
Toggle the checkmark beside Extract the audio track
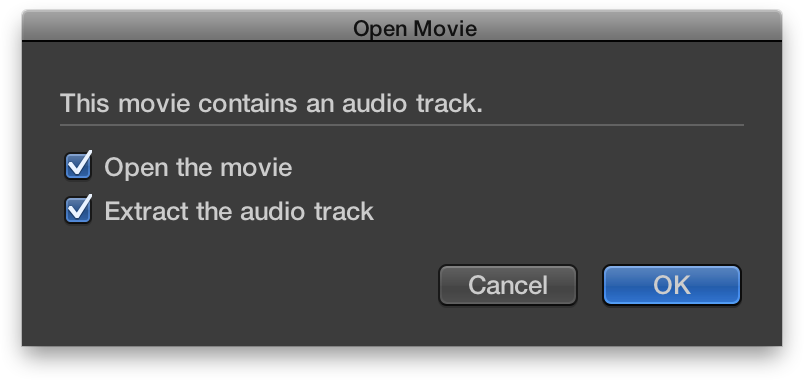click(78, 210)
